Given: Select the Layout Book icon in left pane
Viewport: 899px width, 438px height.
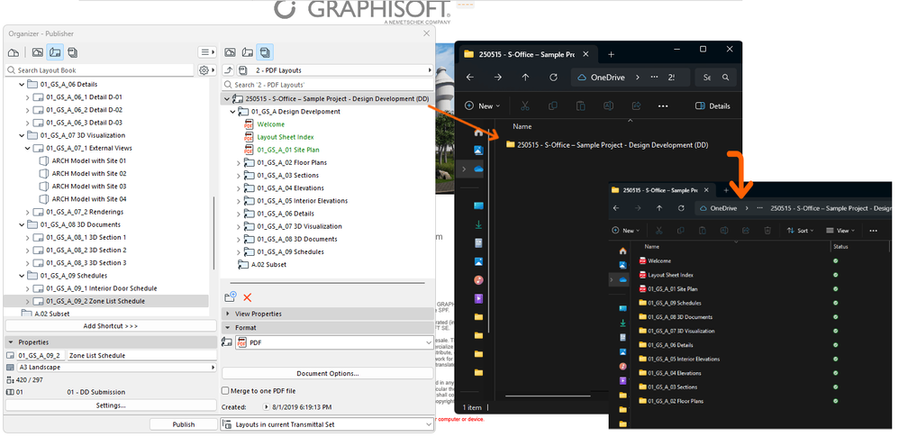Looking at the screenshot, I should pos(54,52).
